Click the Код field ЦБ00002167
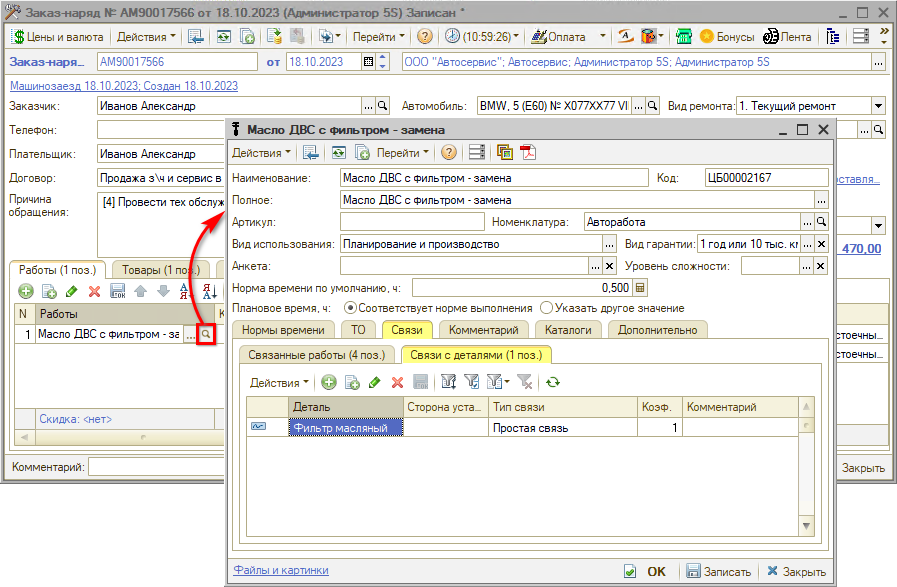The width and height of the screenshot is (897, 587). [x=767, y=178]
